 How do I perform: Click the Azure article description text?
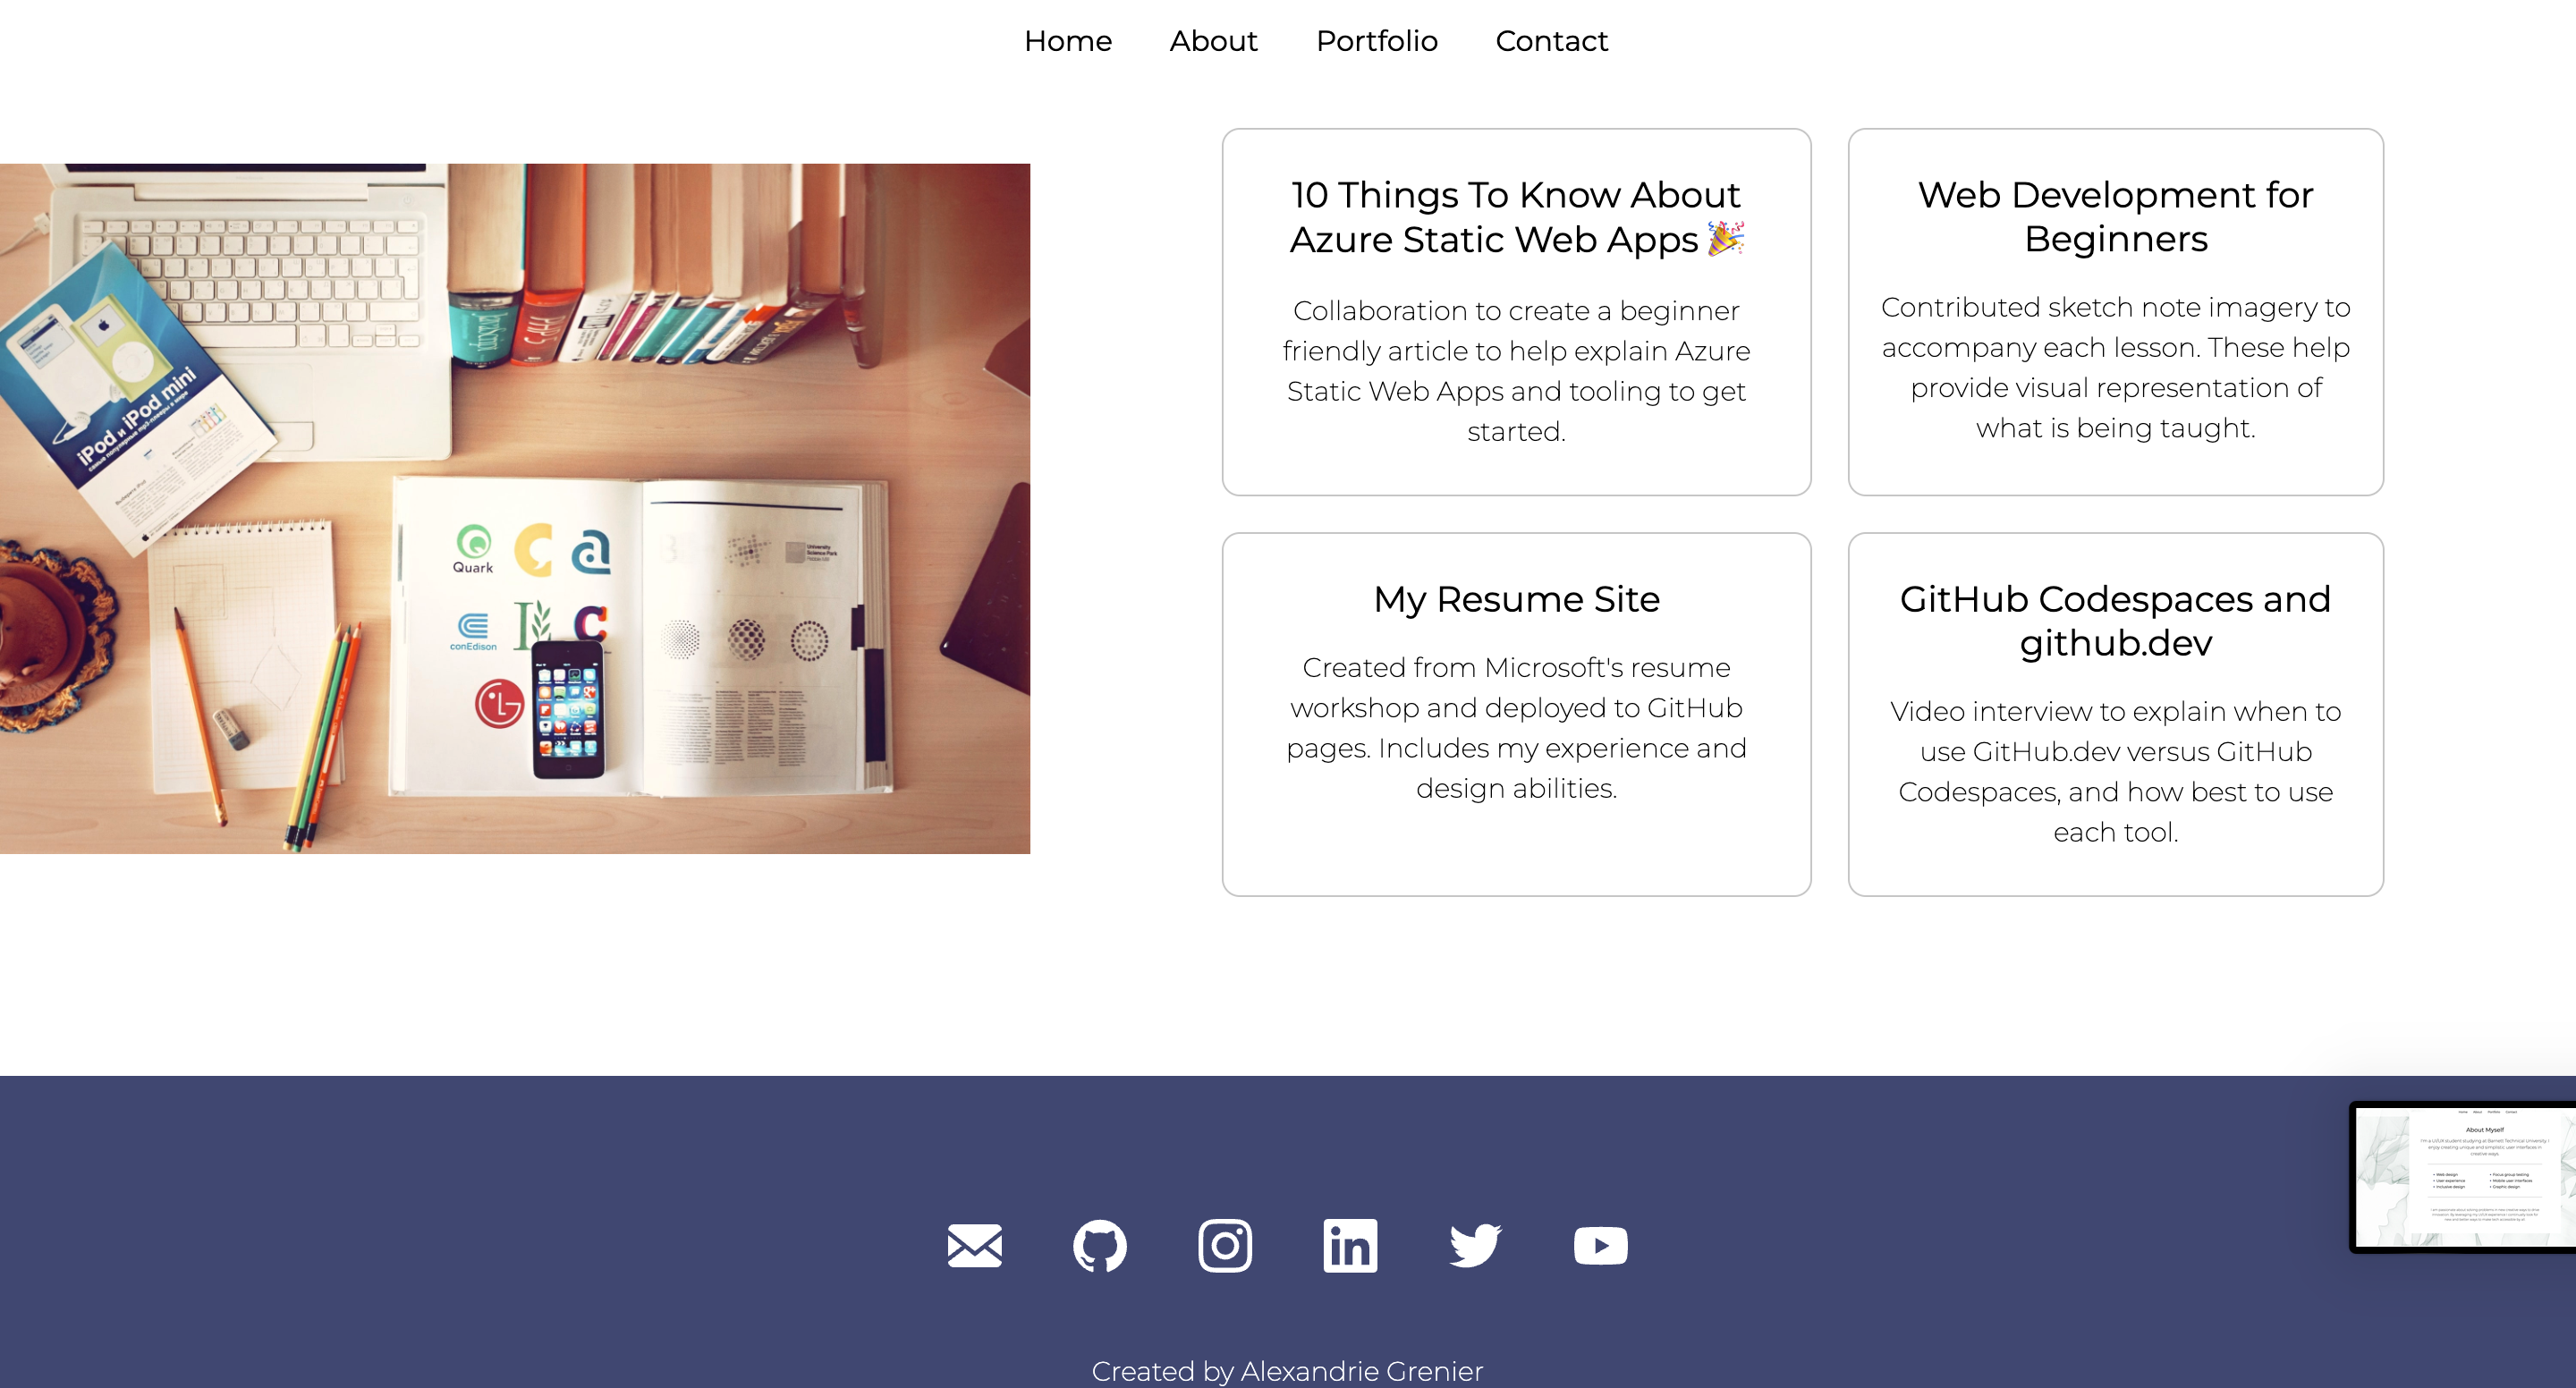point(1516,371)
